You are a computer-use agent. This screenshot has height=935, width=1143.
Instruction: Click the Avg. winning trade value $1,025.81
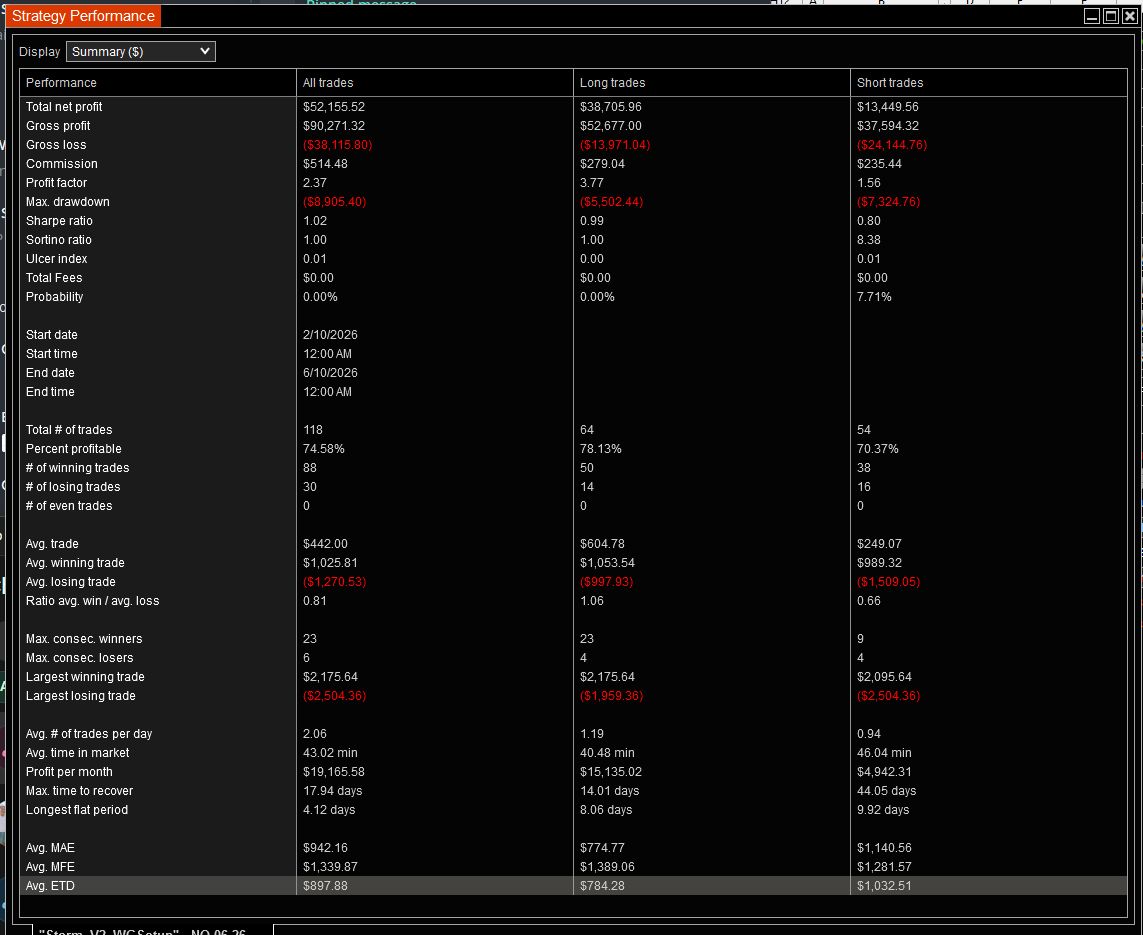(x=330, y=563)
